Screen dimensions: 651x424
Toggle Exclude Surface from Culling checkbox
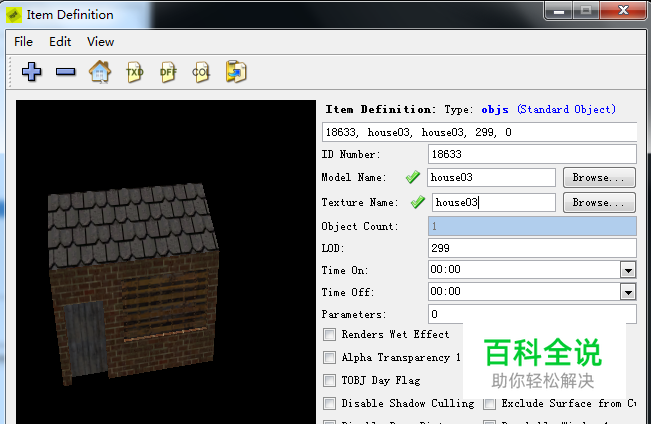489,403
